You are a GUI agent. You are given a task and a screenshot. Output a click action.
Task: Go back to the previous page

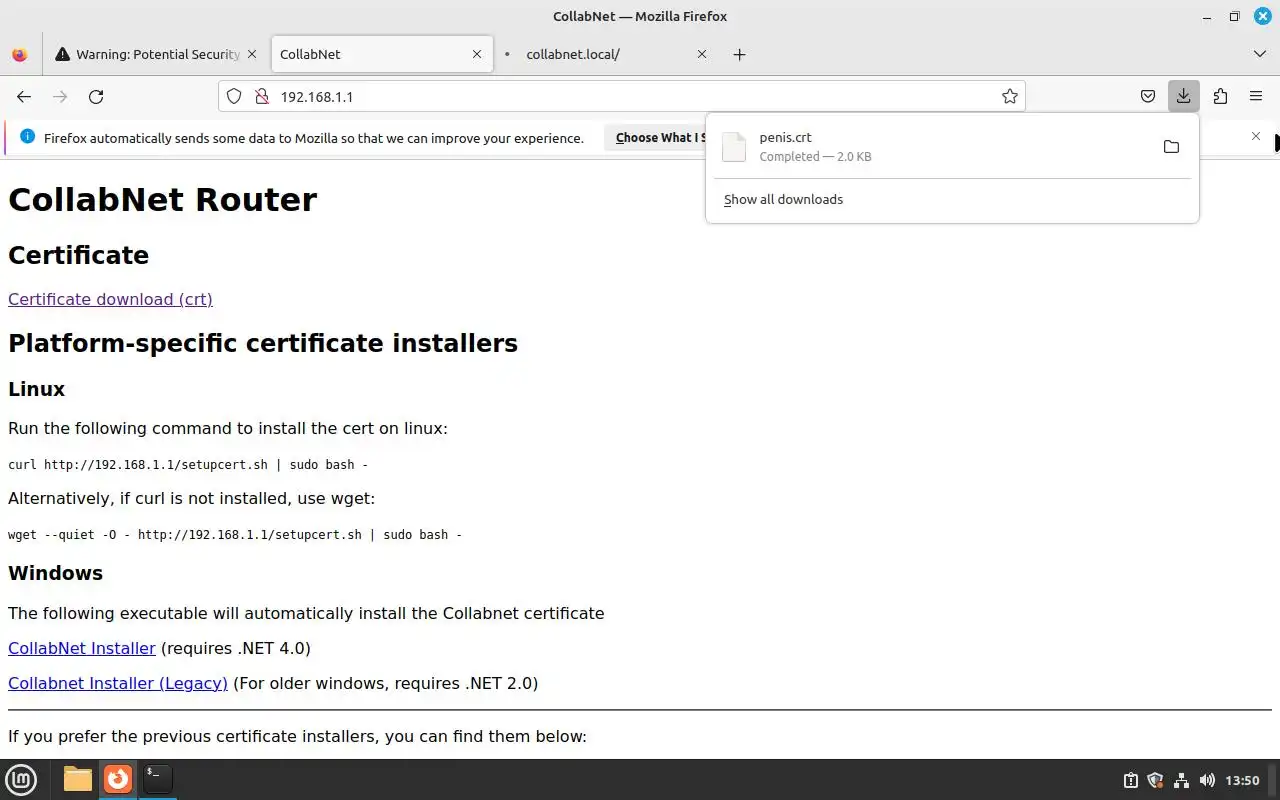(x=24, y=96)
